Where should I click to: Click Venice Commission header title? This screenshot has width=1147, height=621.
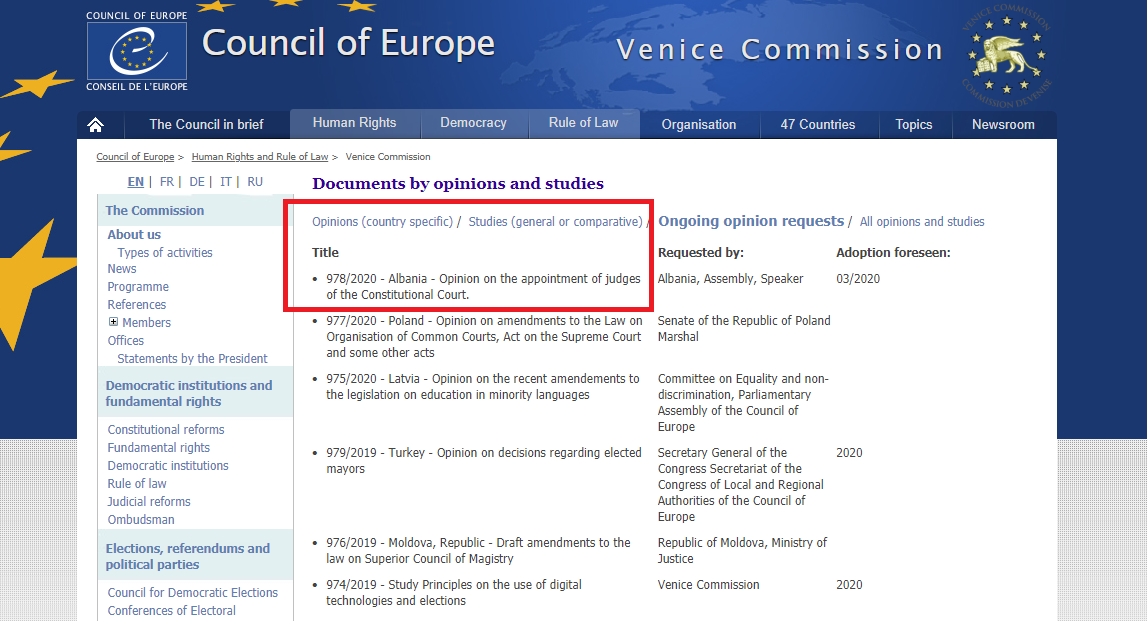[x=780, y=50]
